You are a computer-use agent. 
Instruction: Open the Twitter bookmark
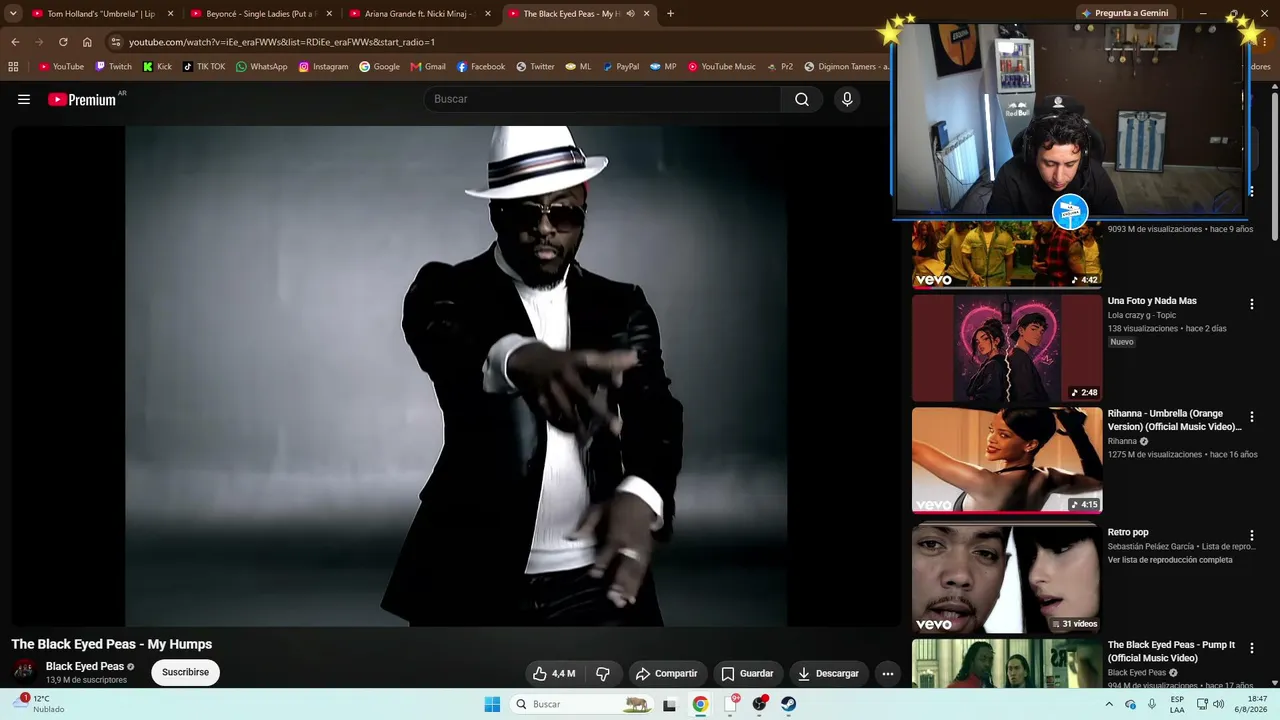[535, 67]
